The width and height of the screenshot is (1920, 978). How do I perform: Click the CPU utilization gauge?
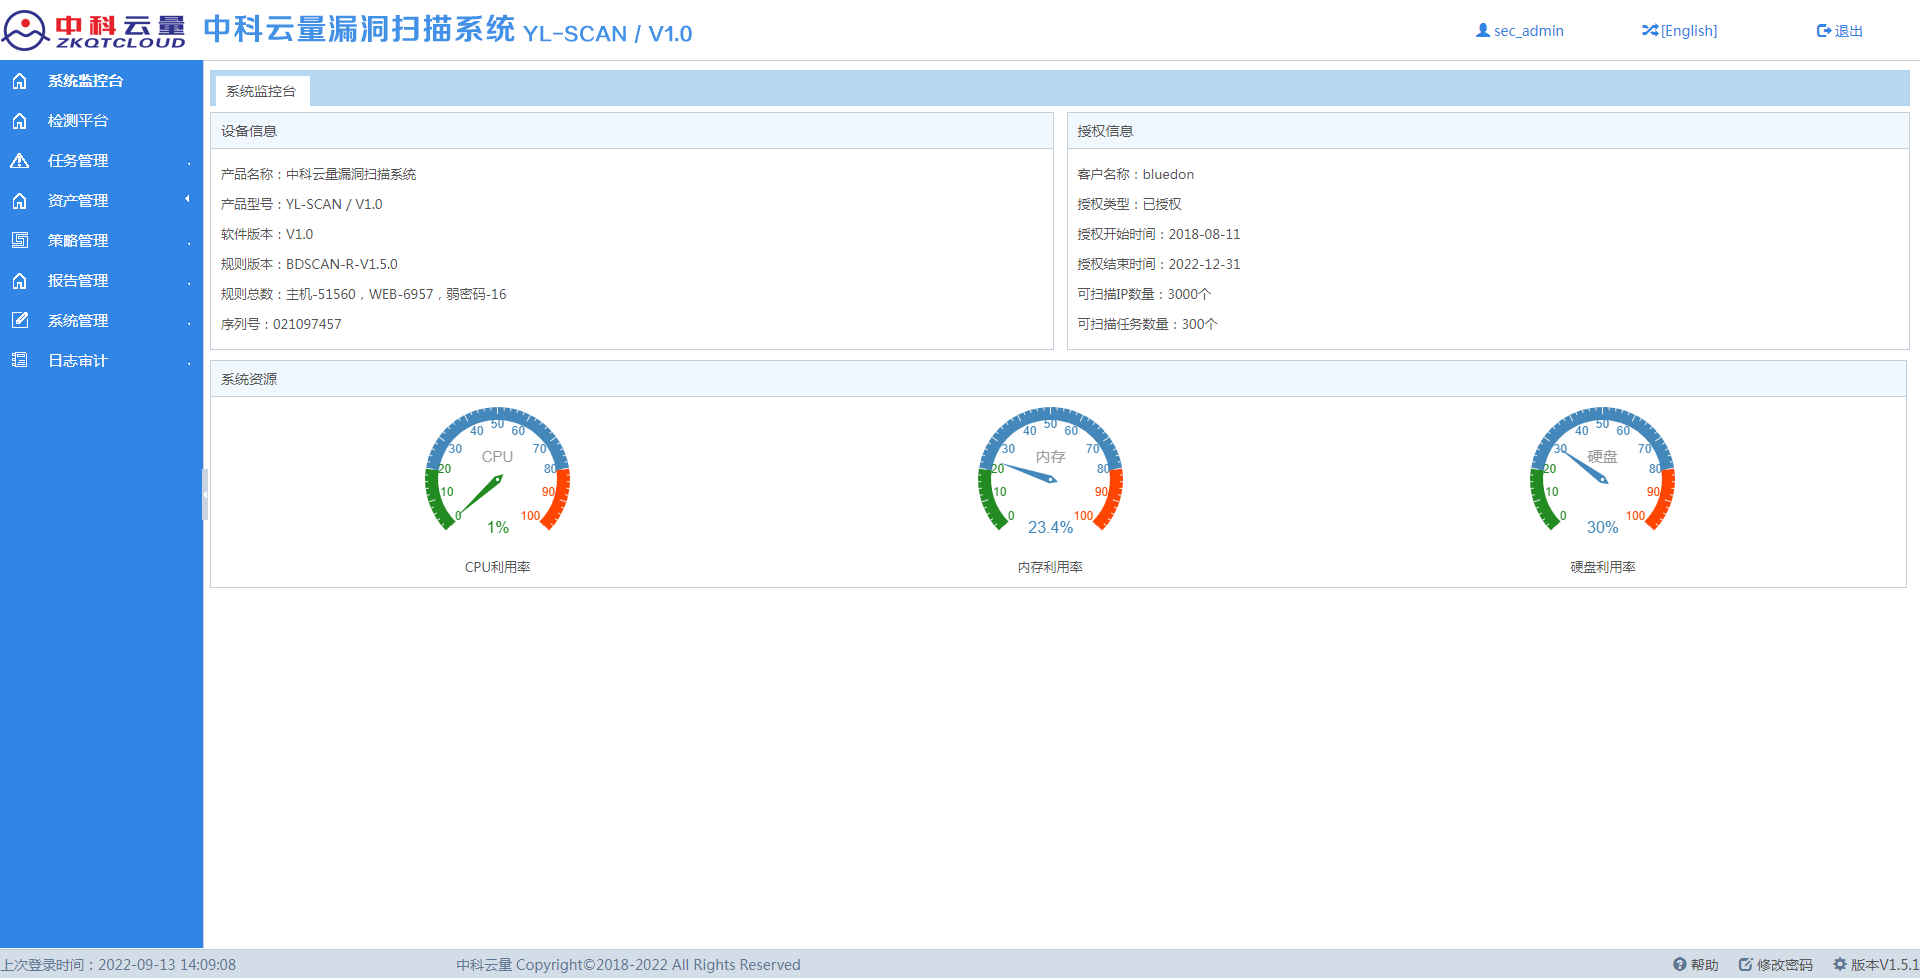497,472
